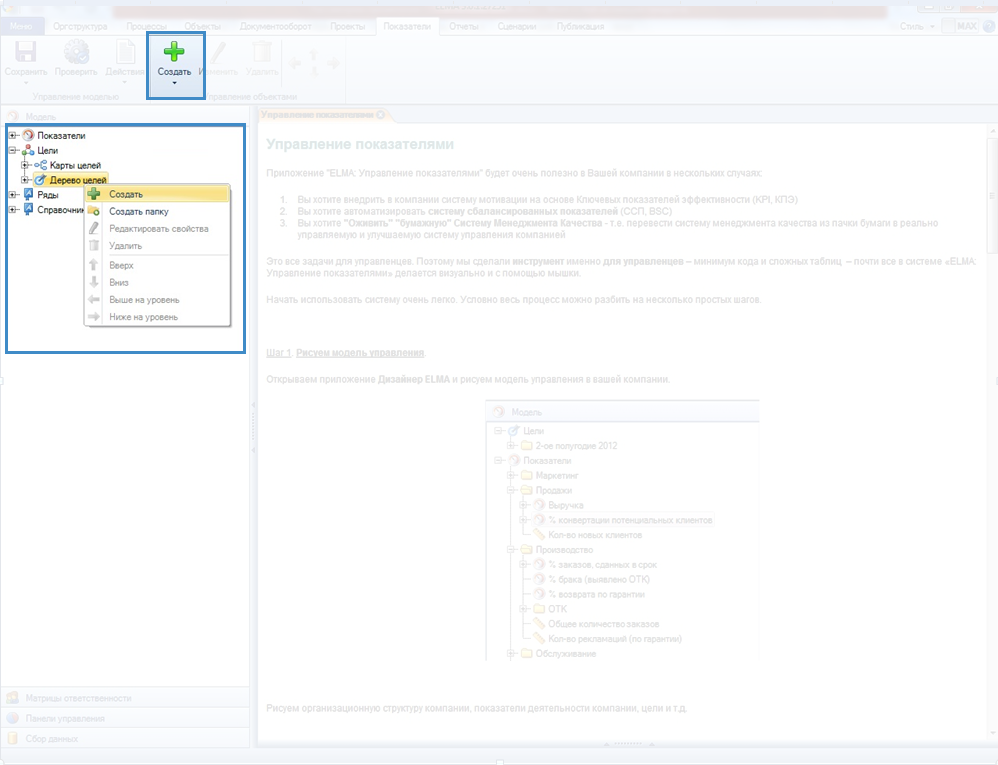
Task: Collapse the Цели tree node
Action: (x=12, y=150)
